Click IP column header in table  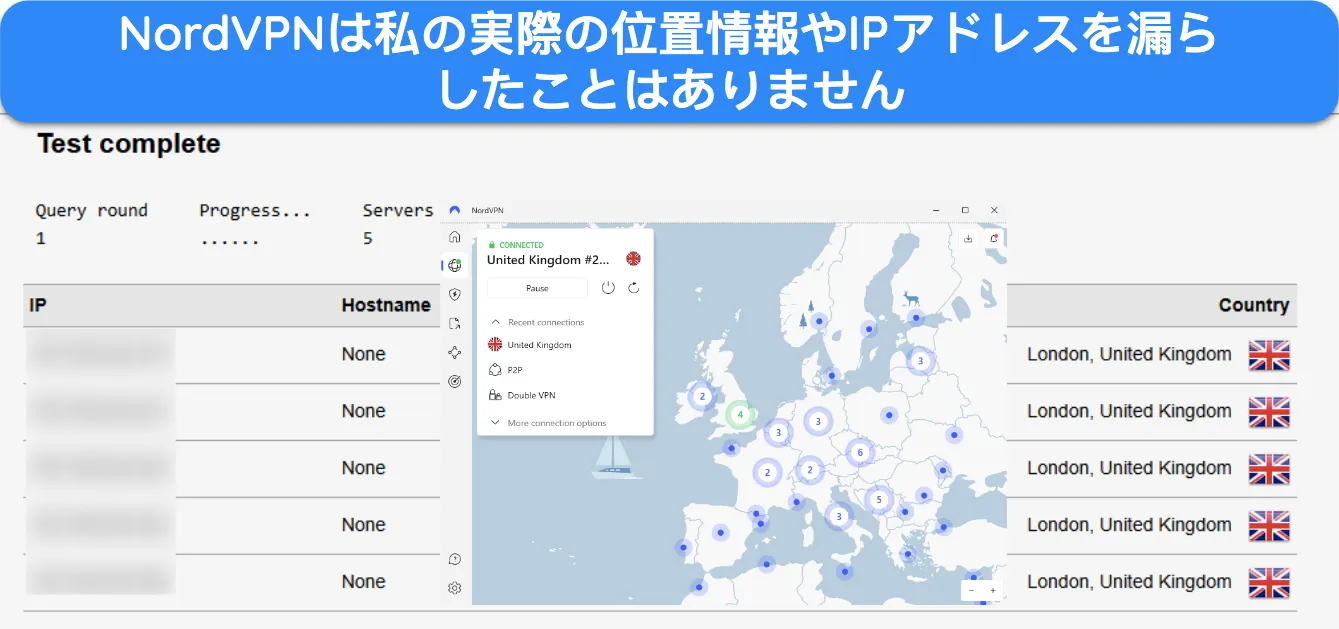38,305
